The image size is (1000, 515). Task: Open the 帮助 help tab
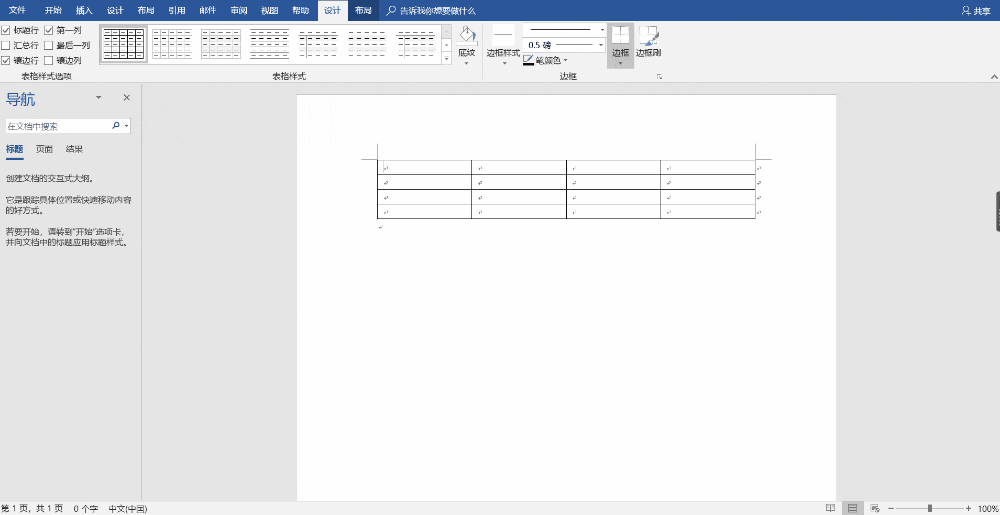[300, 11]
